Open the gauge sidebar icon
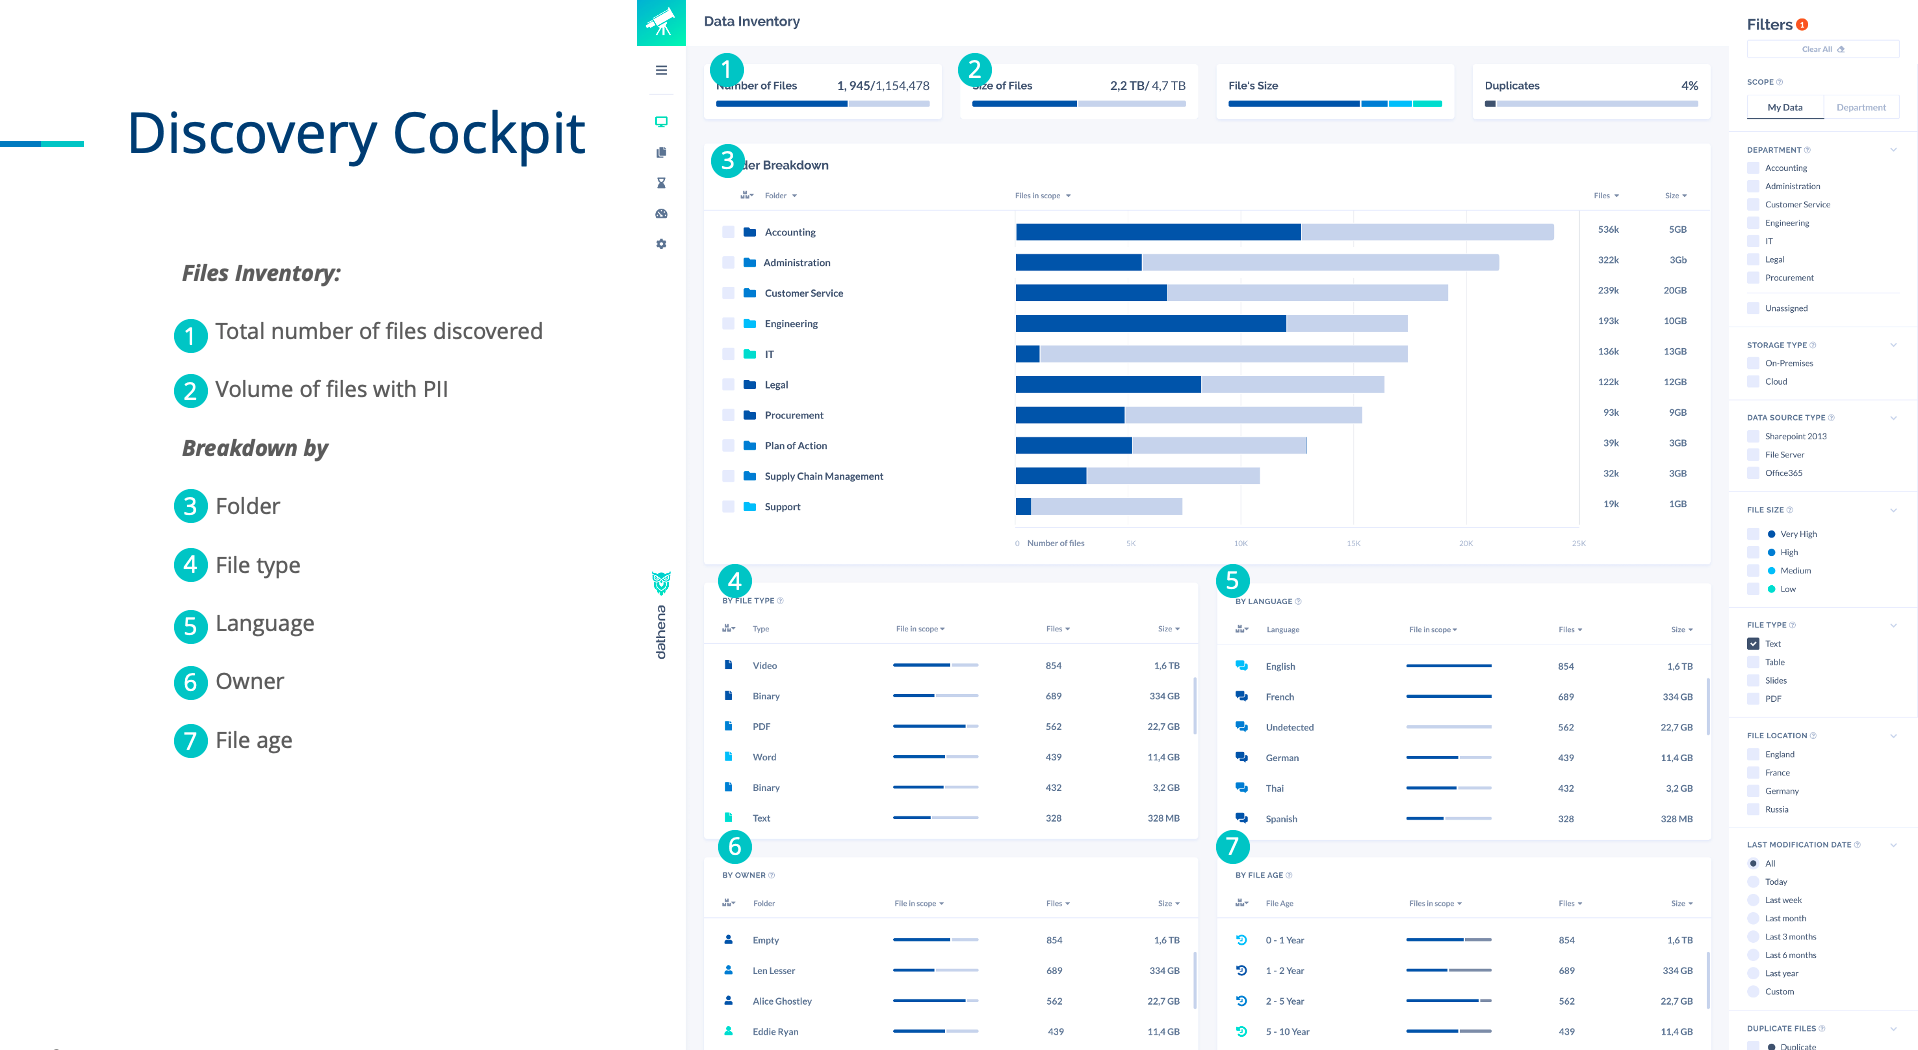1918x1050 pixels. click(x=661, y=214)
